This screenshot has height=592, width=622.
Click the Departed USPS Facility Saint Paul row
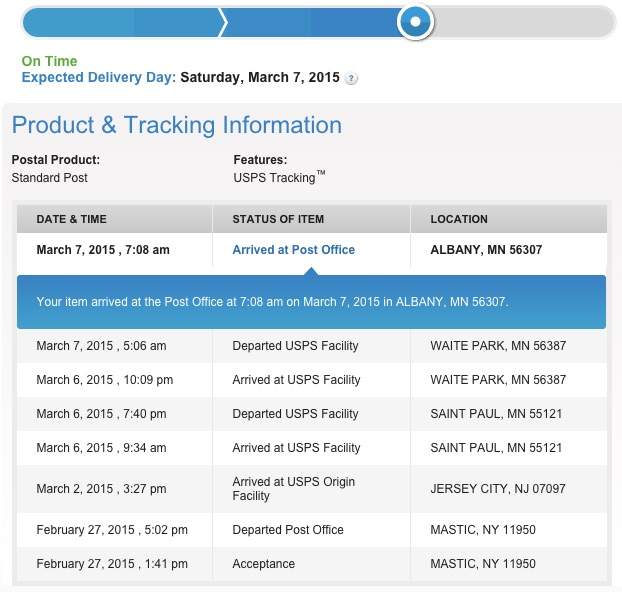[x=311, y=414]
